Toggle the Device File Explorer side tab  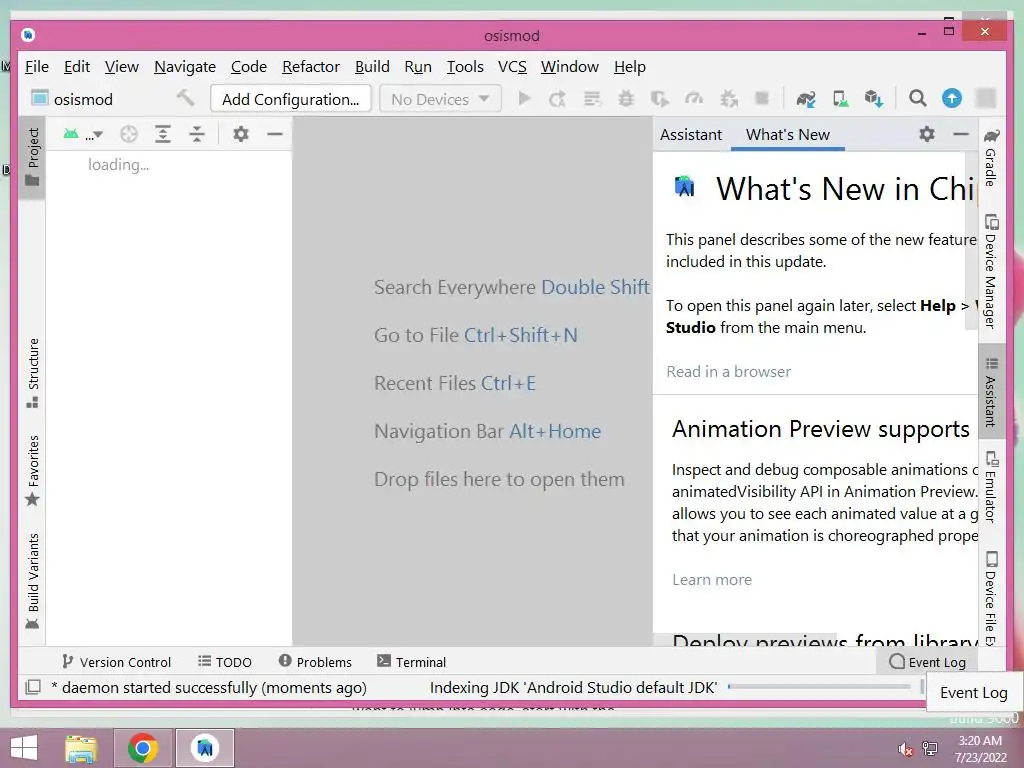click(991, 598)
